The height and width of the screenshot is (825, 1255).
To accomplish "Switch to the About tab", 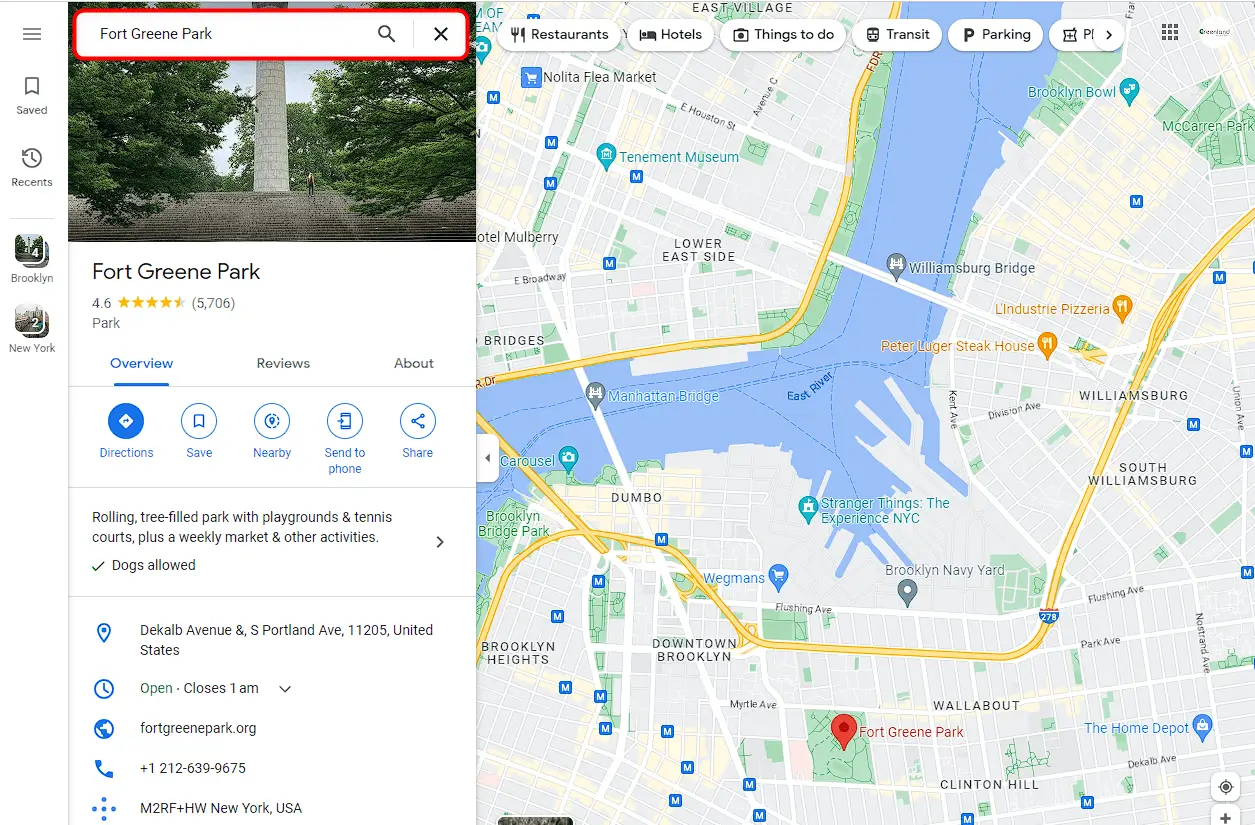I will [414, 364].
